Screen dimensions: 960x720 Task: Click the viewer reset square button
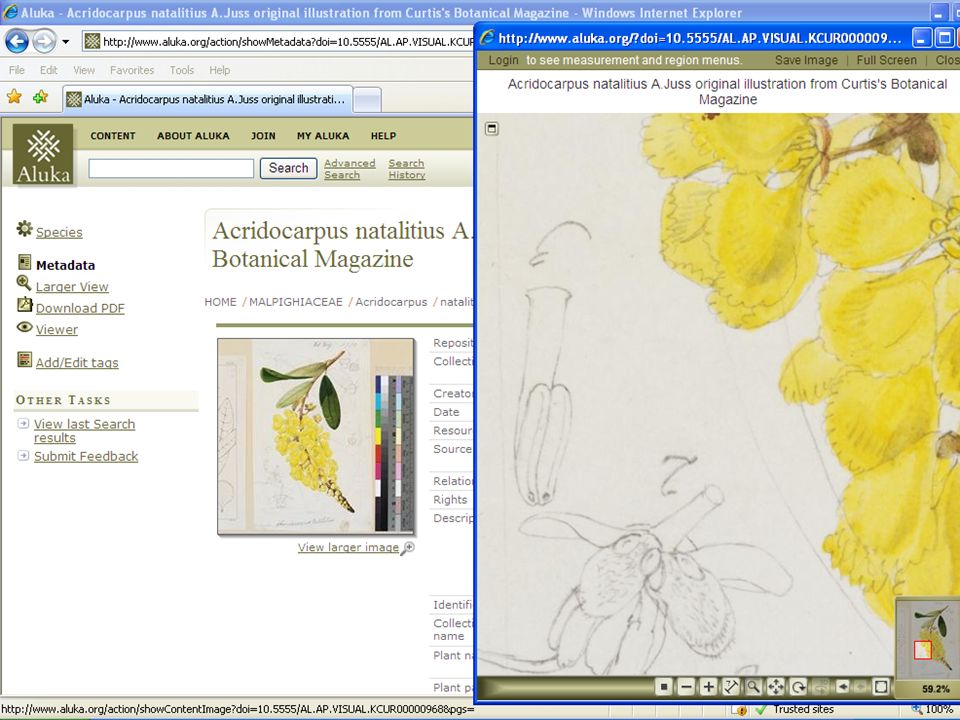coord(664,687)
